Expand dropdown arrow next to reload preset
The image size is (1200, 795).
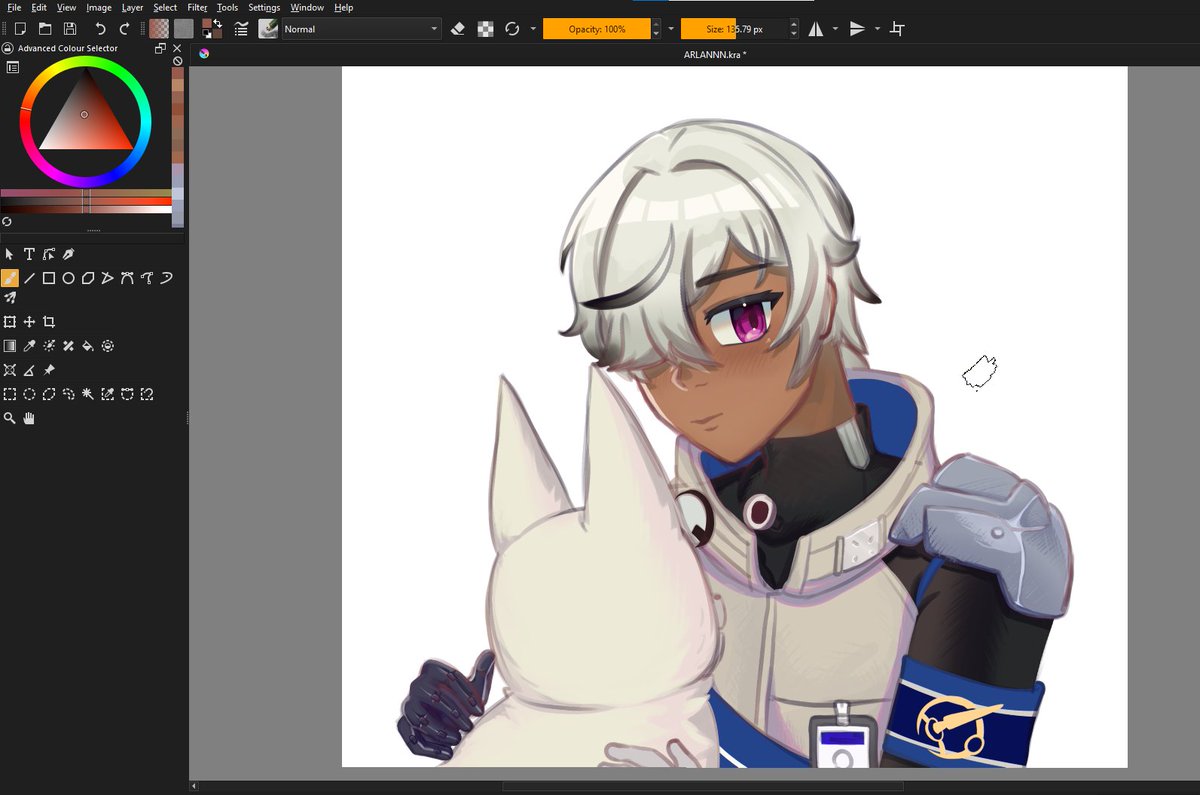533,29
